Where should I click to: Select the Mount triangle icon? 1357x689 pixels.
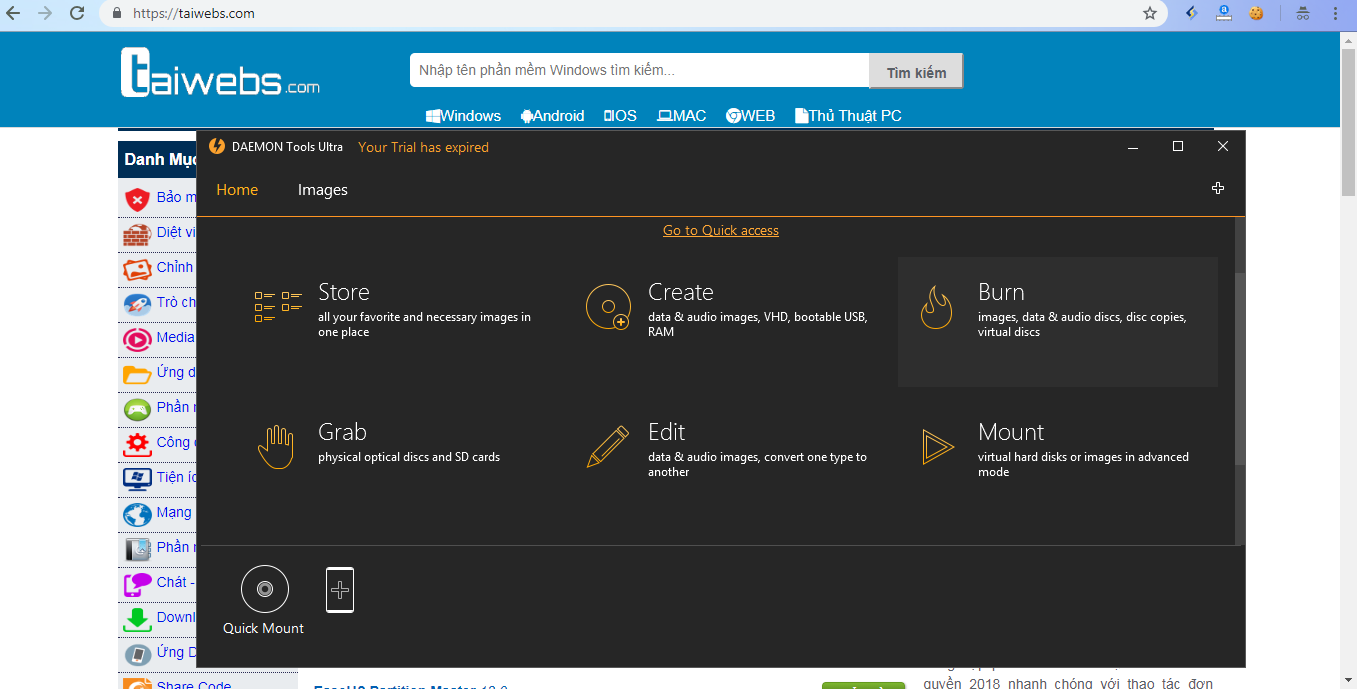click(x=937, y=447)
